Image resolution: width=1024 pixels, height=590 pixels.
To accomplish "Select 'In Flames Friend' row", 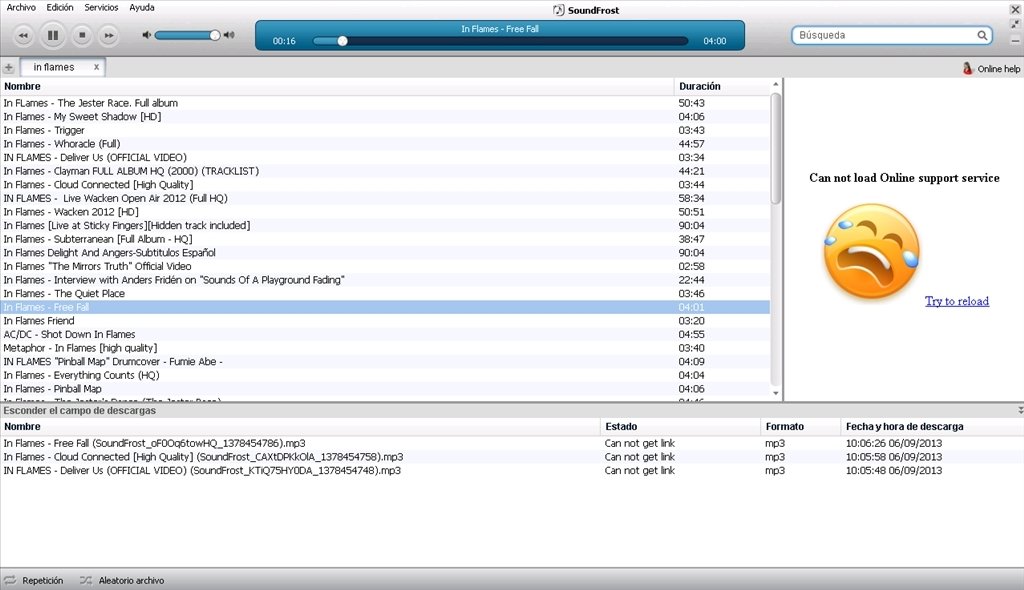I will tap(385, 321).
